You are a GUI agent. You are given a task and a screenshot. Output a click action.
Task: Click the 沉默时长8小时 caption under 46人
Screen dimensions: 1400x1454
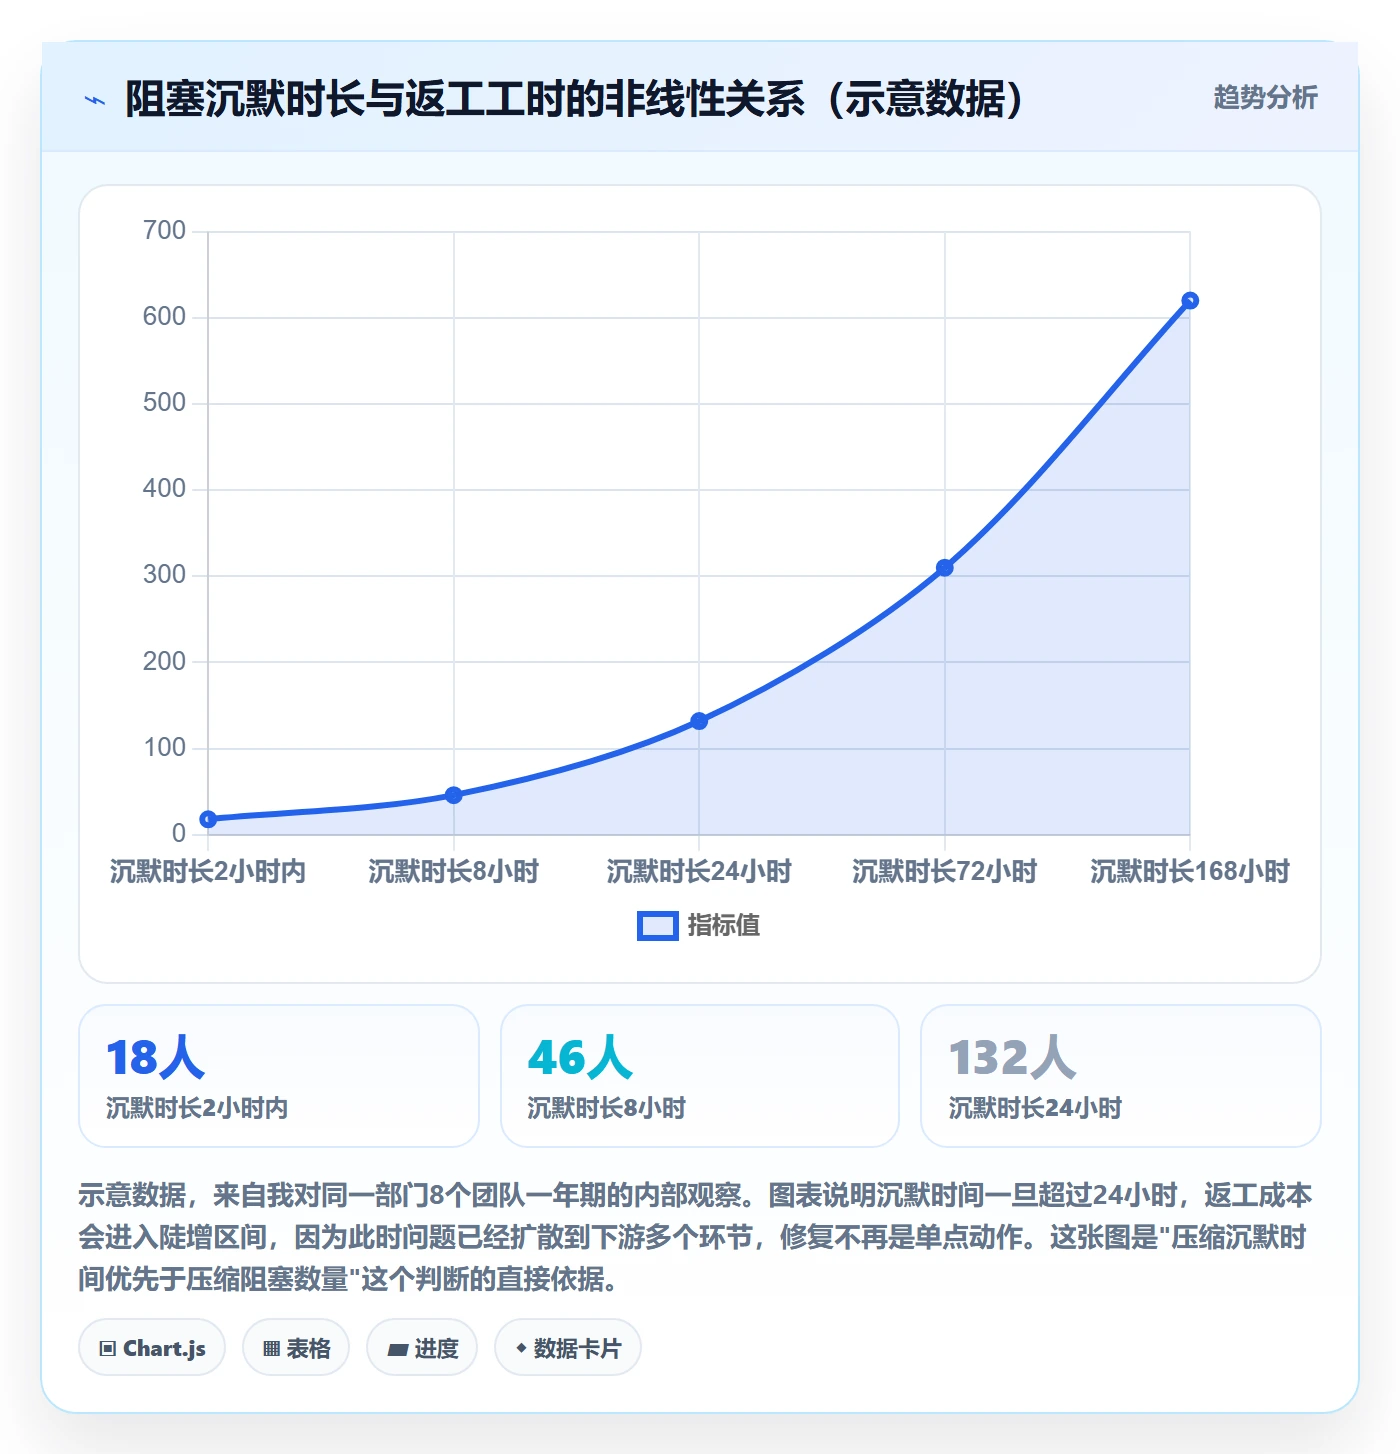coord(607,1108)
